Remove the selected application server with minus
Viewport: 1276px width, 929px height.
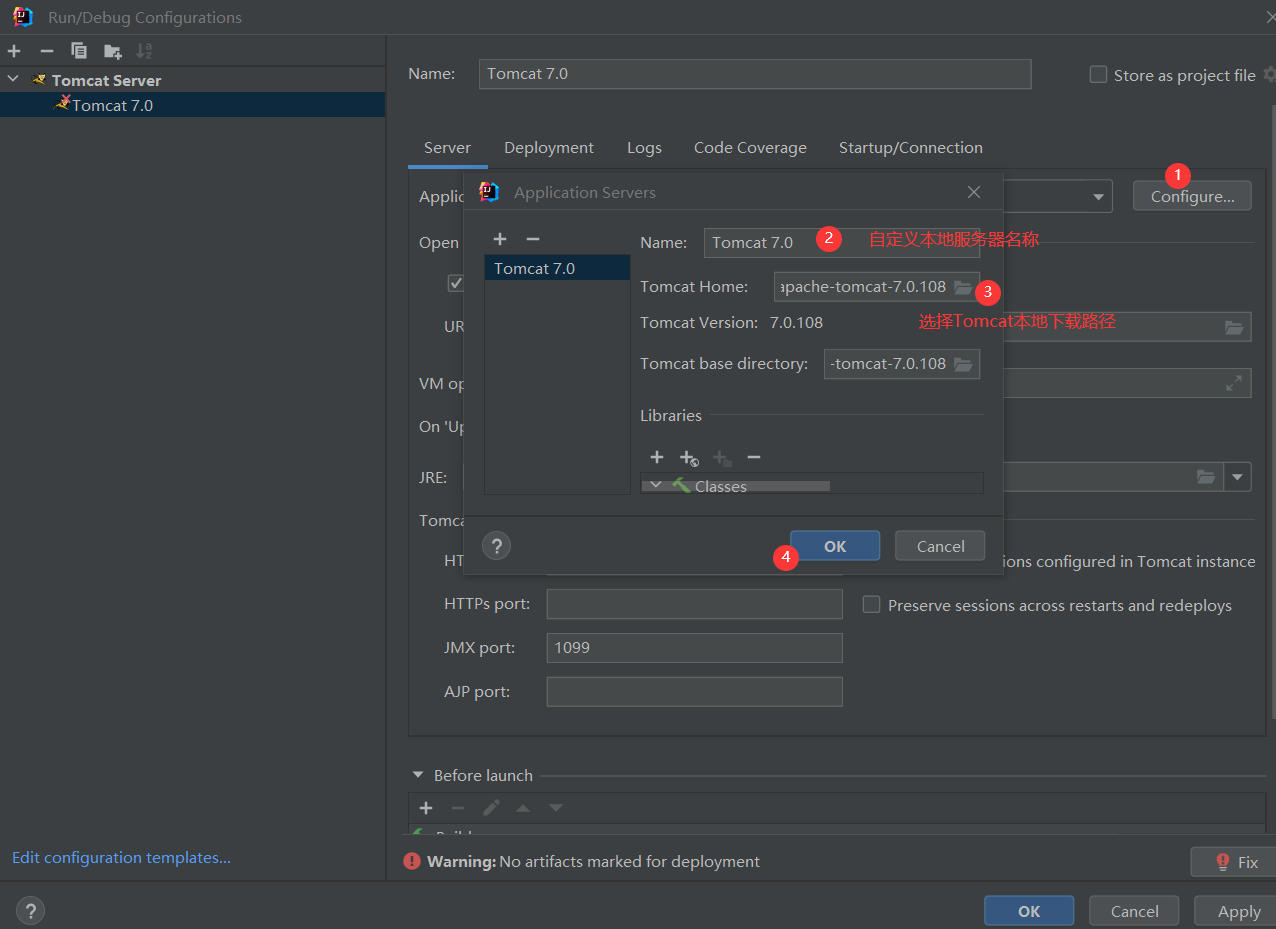point(533,239)
